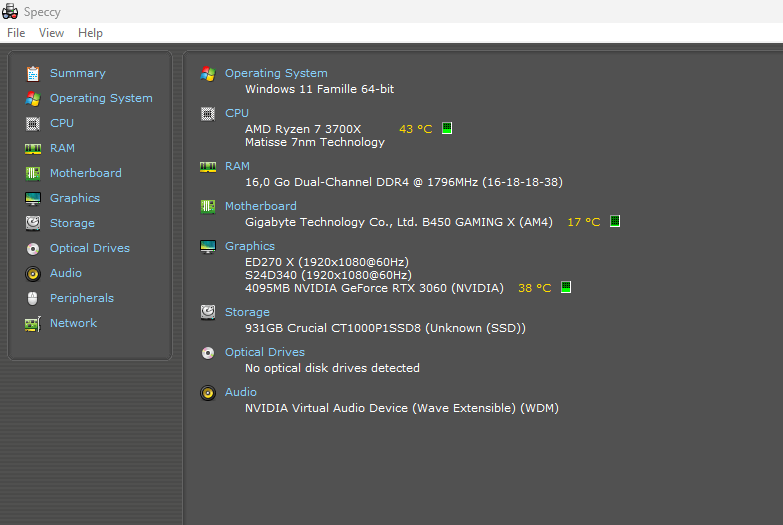Click the Motherboard icon in sidebar
783x525 pixels.
(x=33, y=173)
